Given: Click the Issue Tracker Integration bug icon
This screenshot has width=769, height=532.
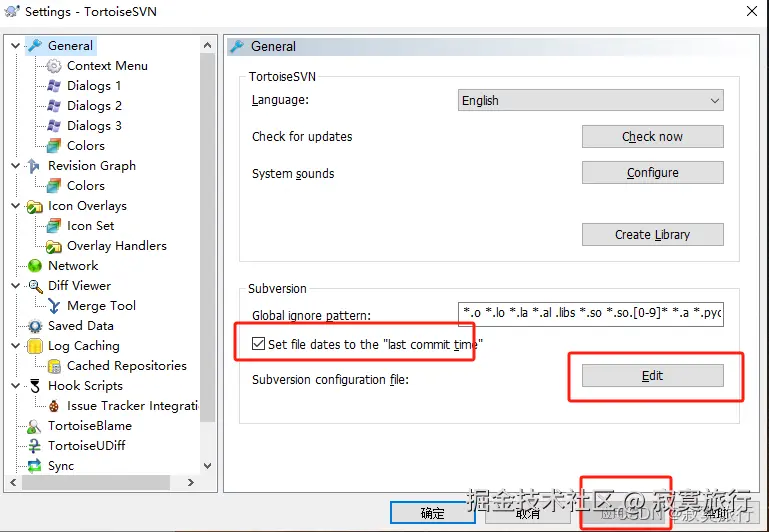Looking at the screenshot, I should click(54, 406).
